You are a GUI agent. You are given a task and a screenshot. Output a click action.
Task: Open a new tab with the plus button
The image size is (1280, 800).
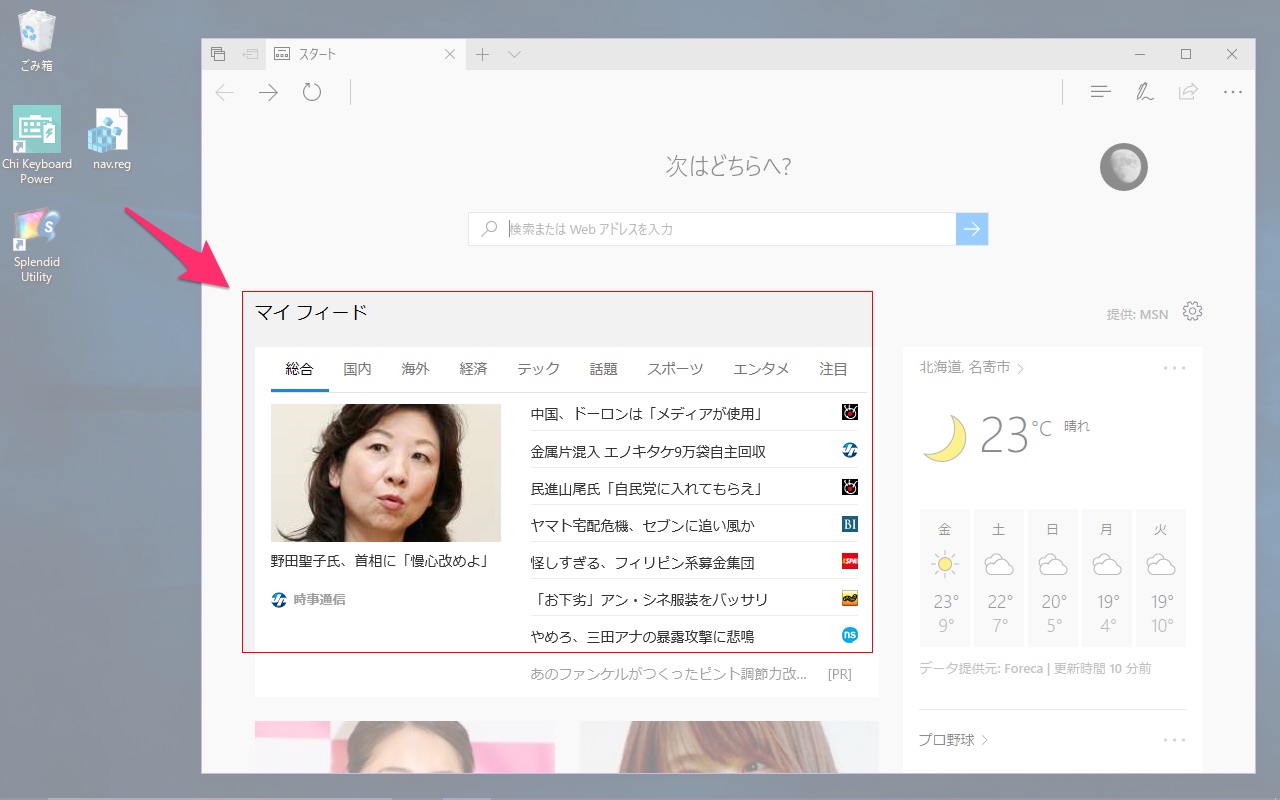tap(482, 54)
